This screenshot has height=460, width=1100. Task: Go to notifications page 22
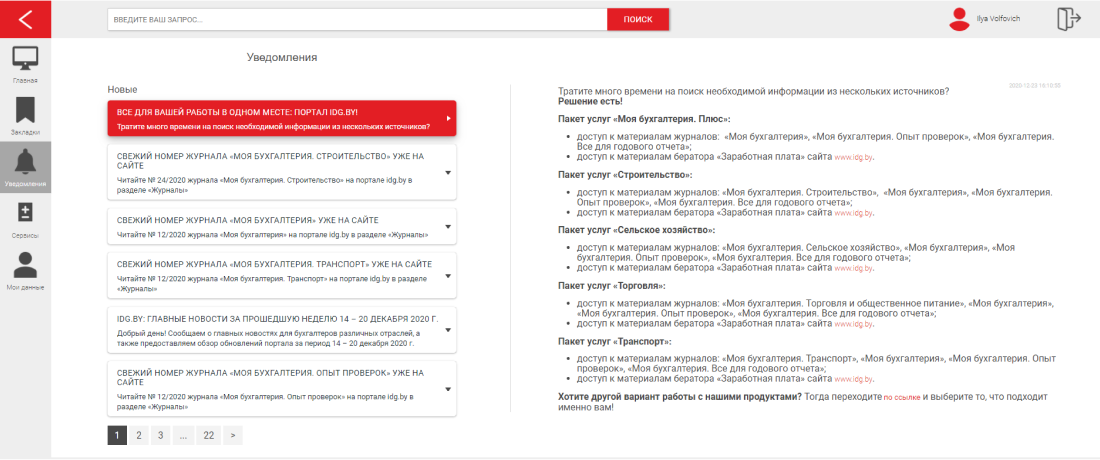pyautogui.click(x=208, y=435)
